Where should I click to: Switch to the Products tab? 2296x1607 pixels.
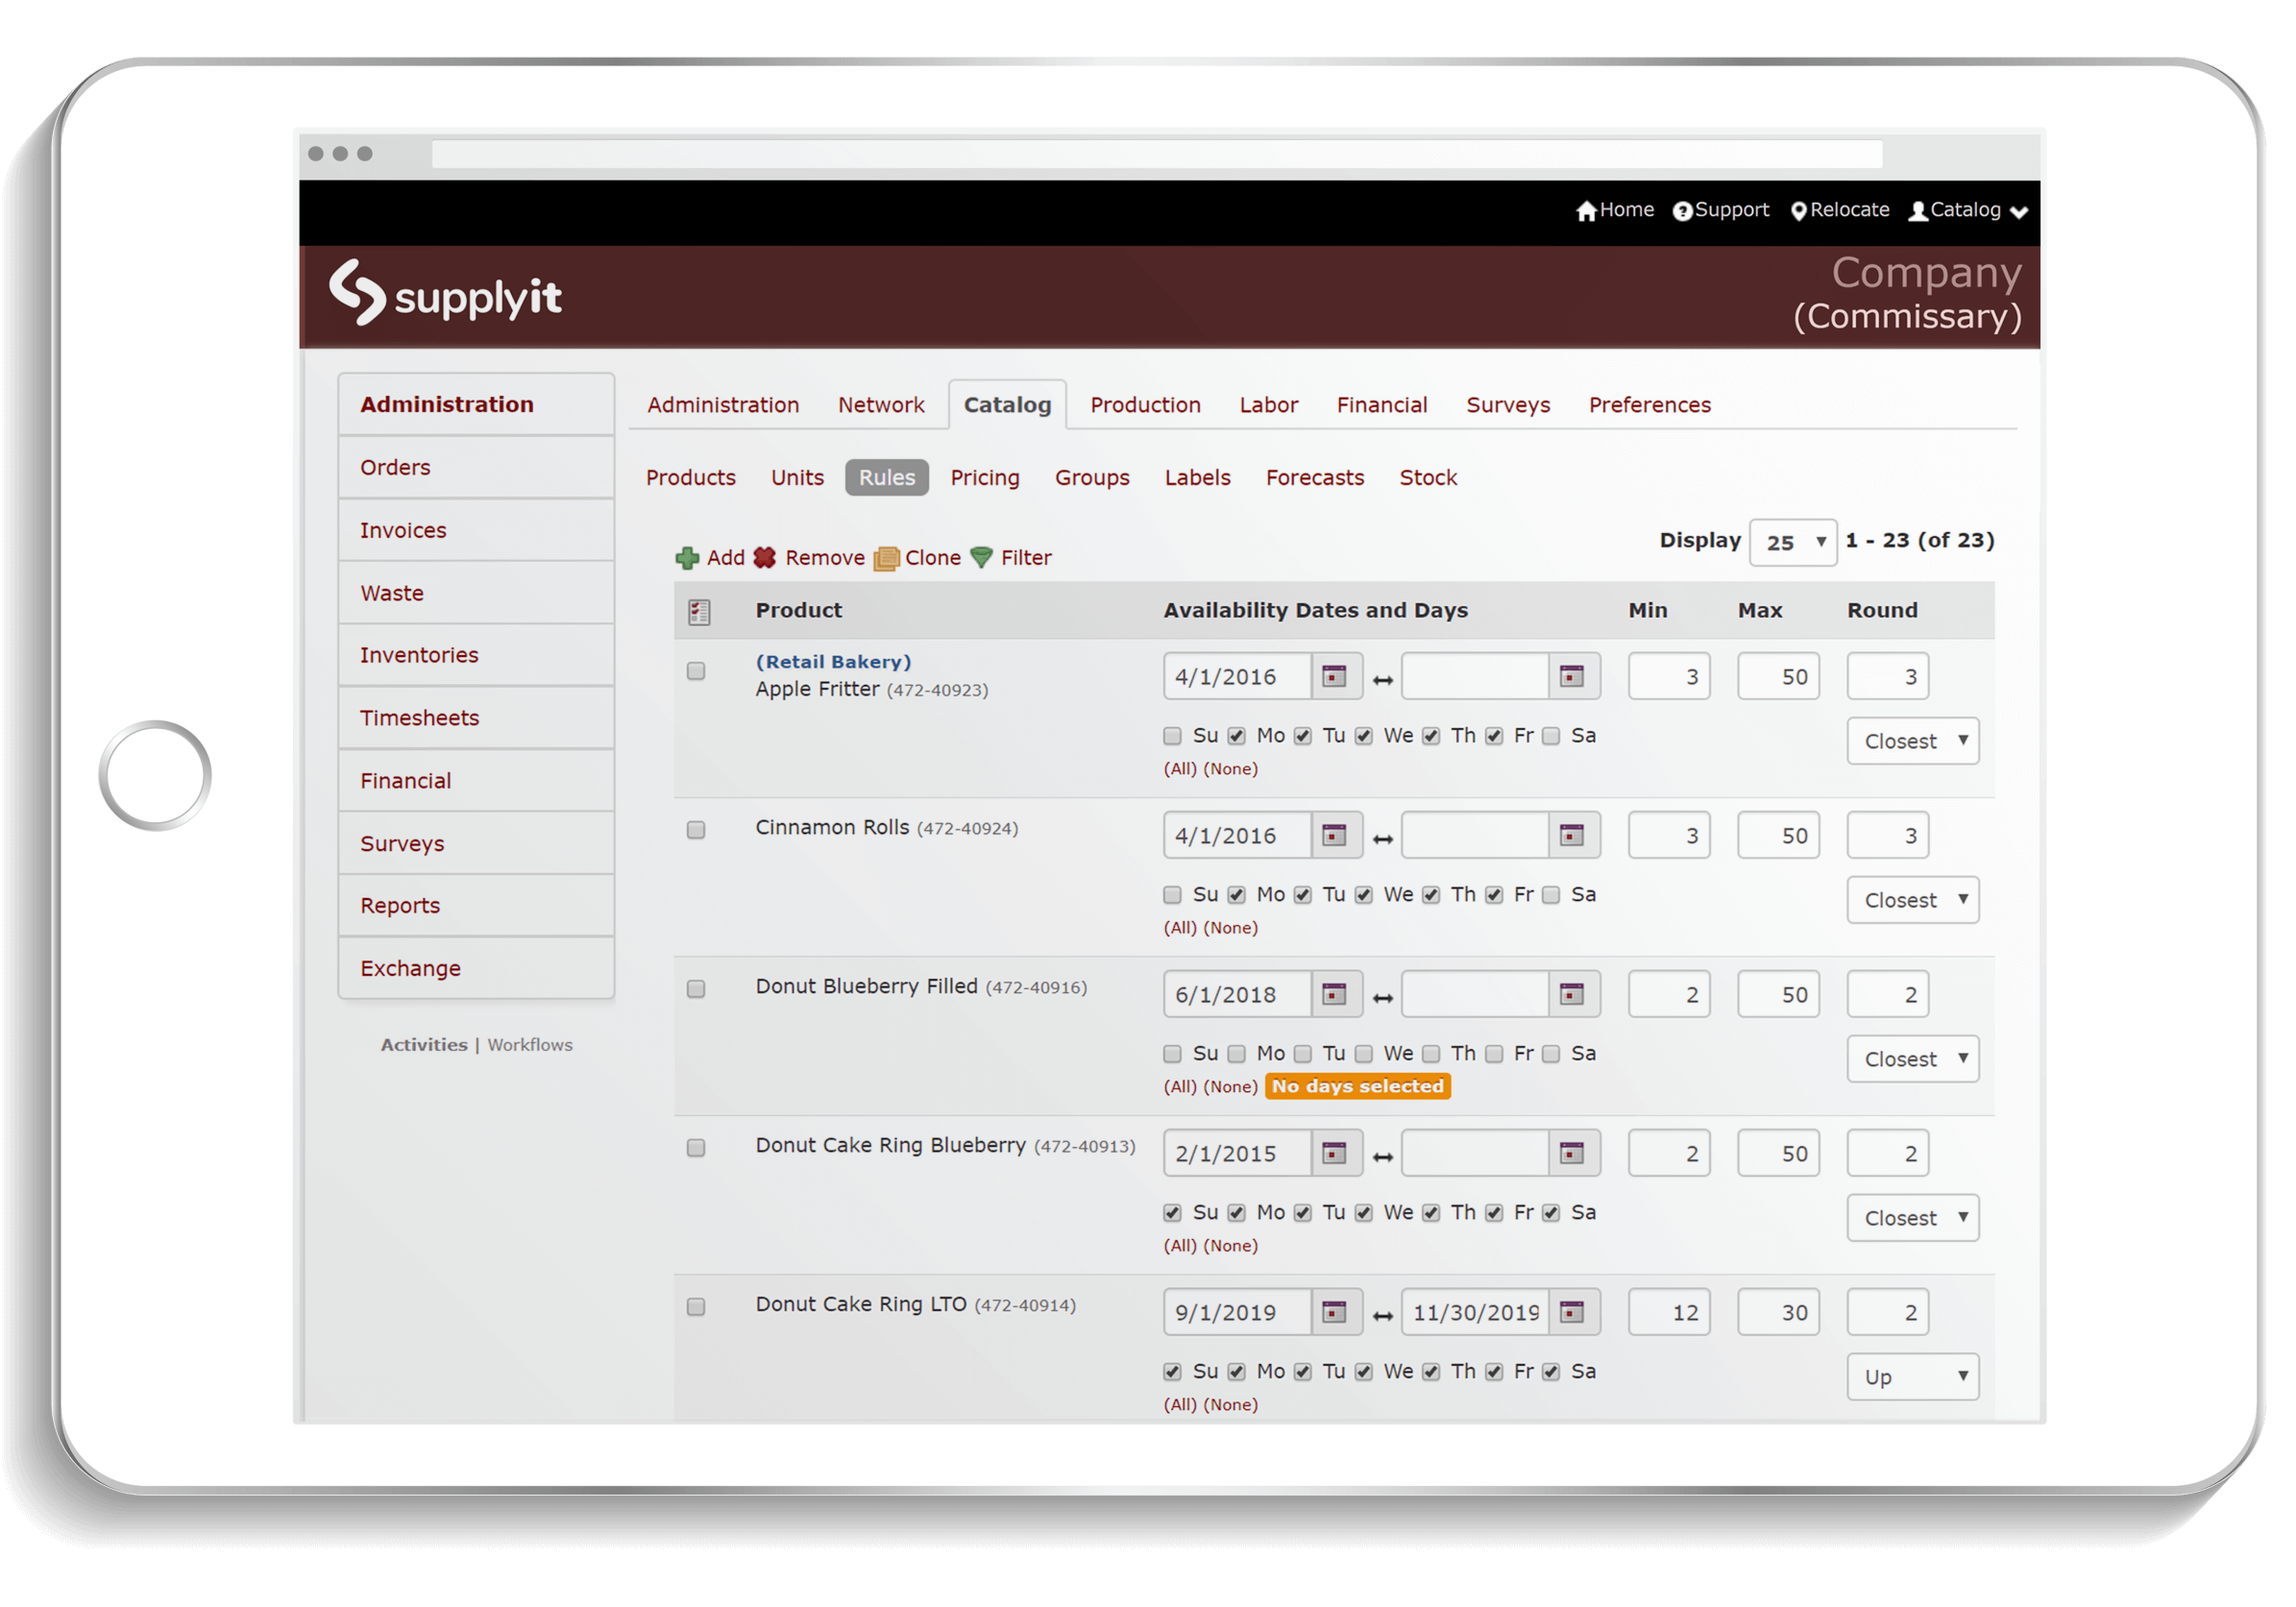pos(693,478)
